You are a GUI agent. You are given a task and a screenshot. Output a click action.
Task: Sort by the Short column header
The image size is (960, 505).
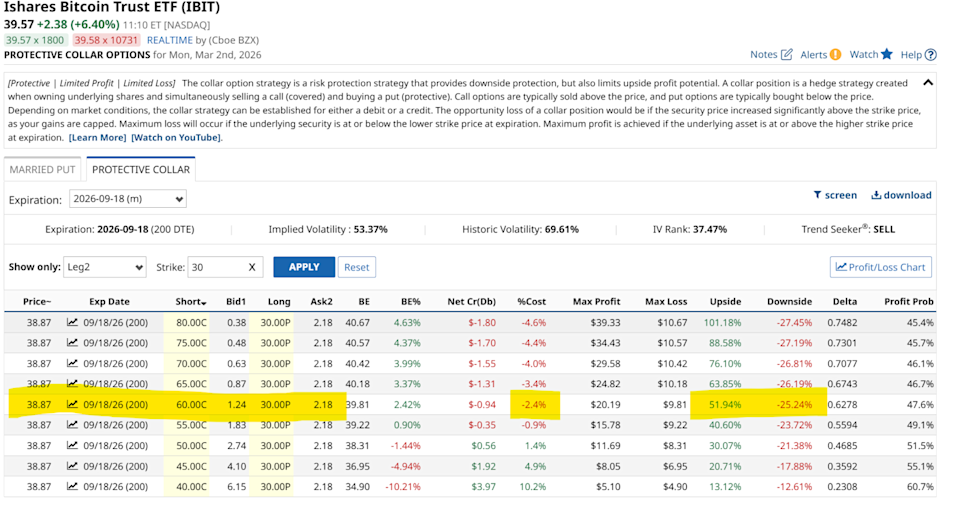(x=187, y=302)
